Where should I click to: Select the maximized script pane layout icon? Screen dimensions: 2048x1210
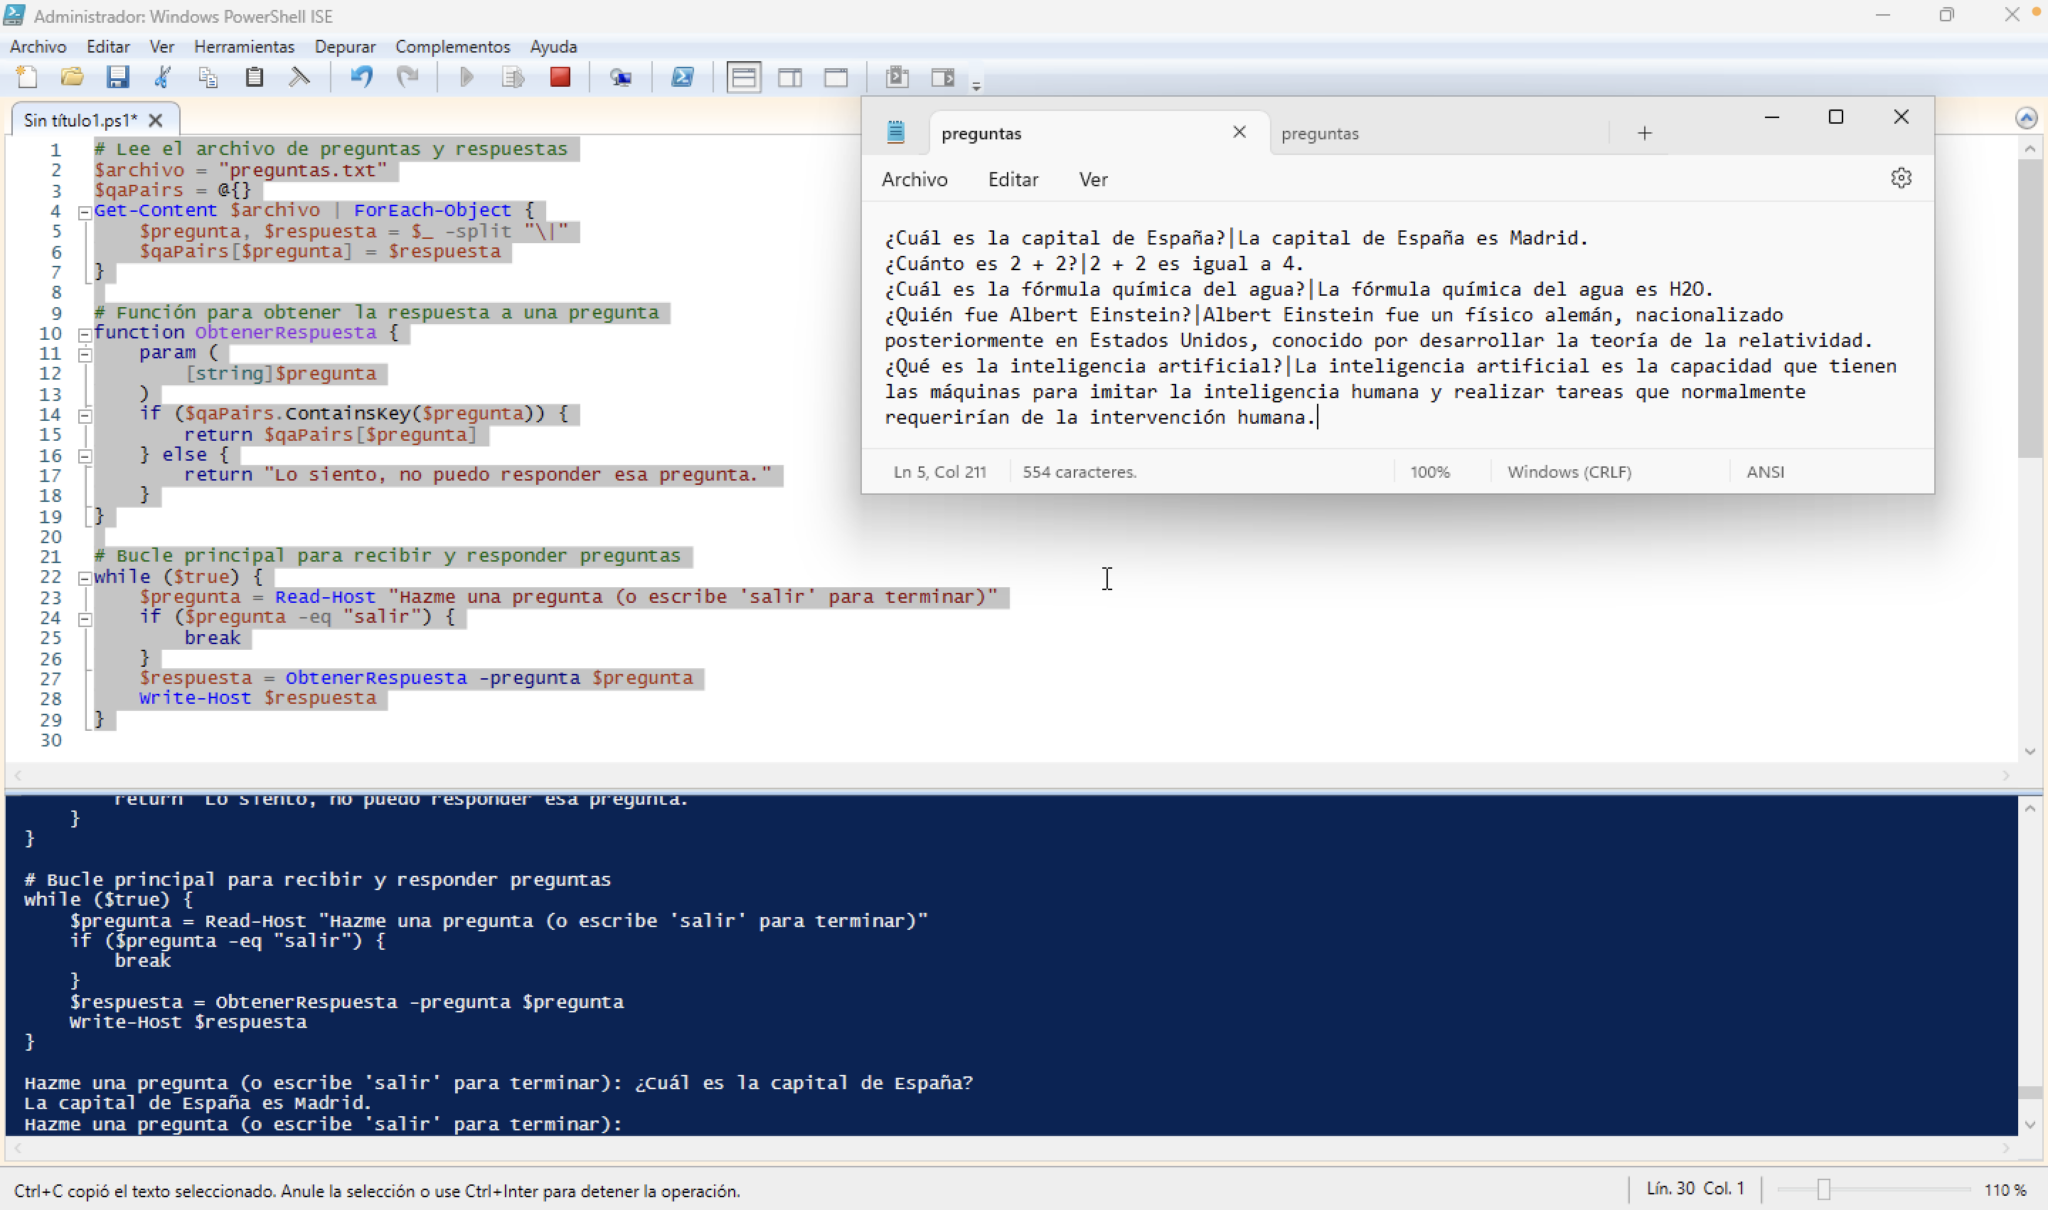(x=837, y=77)
